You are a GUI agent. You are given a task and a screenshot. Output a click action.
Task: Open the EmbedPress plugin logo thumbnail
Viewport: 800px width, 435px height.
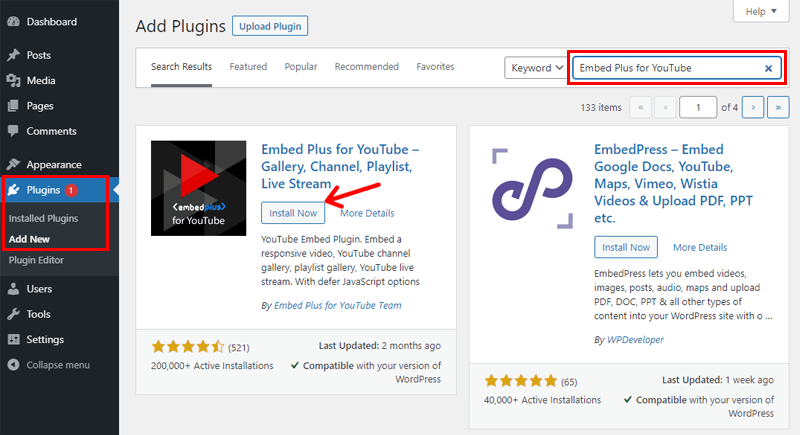[x=533, y=189]
